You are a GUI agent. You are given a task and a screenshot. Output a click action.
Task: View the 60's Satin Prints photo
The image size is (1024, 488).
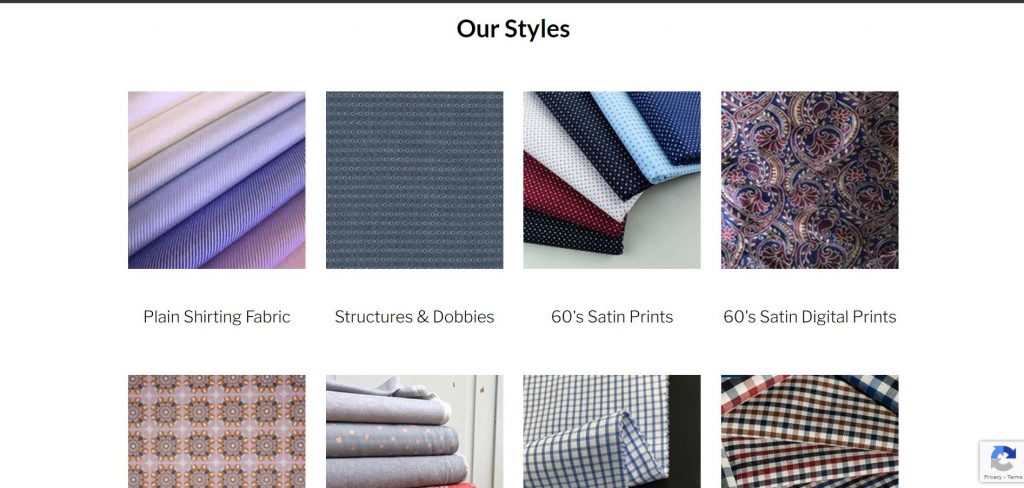(x=612, y=180)
